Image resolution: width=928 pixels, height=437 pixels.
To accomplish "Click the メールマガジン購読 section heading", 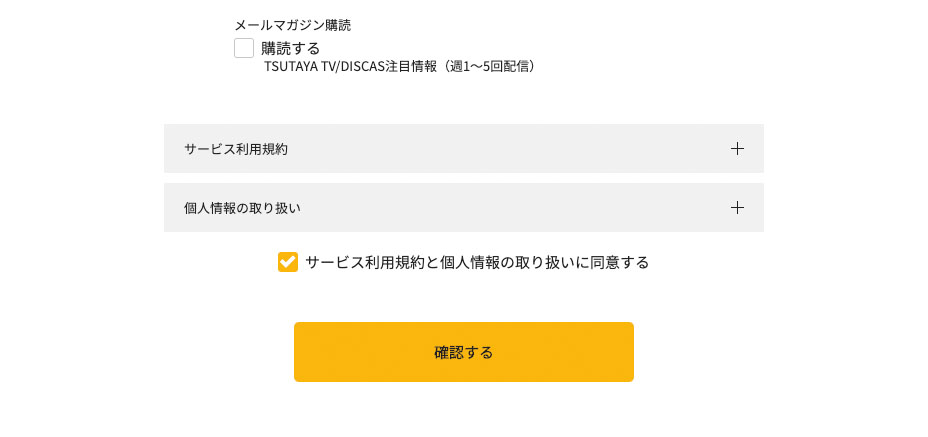I will 292,25.
